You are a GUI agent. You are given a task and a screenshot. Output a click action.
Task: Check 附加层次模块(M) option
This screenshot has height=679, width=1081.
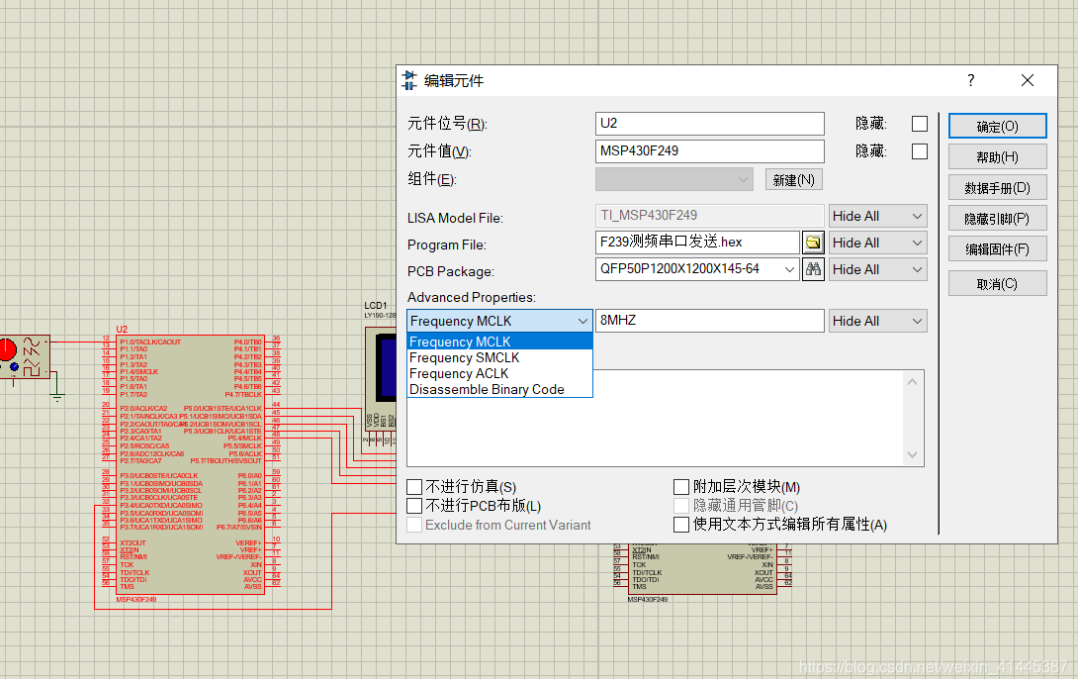pos(683,486)
